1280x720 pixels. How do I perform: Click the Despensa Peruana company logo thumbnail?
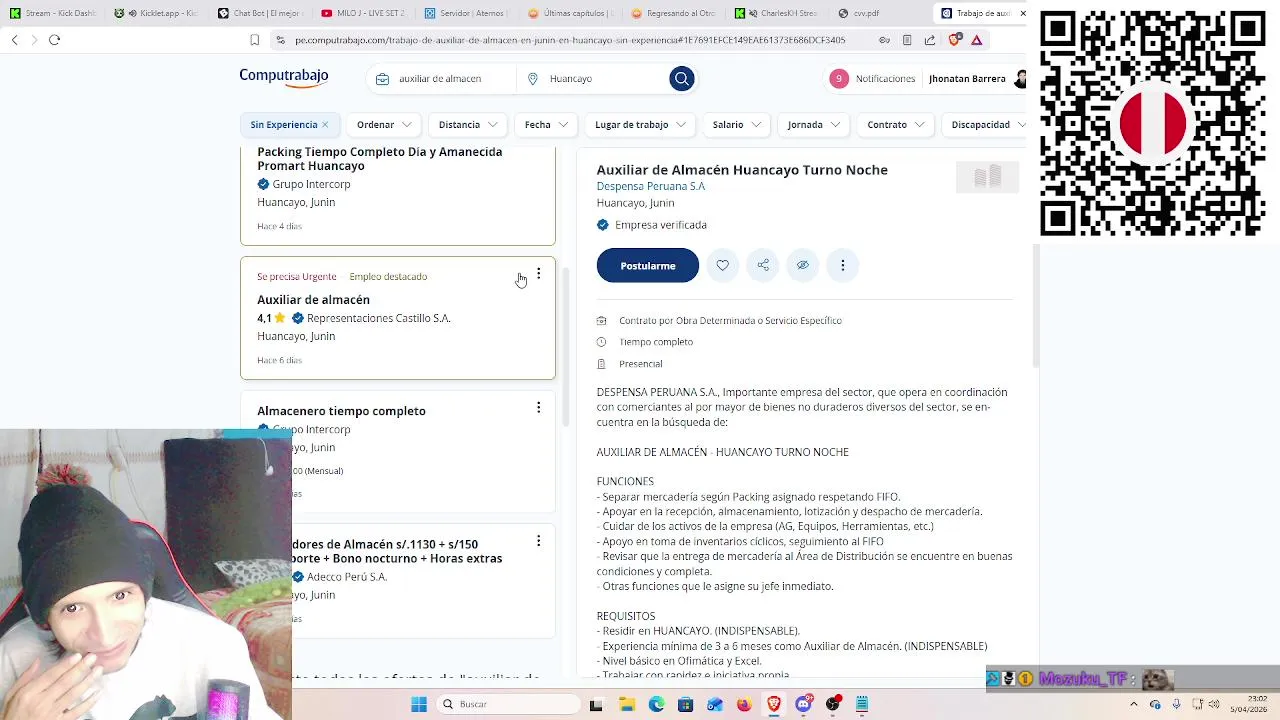[x=987, y=177]
